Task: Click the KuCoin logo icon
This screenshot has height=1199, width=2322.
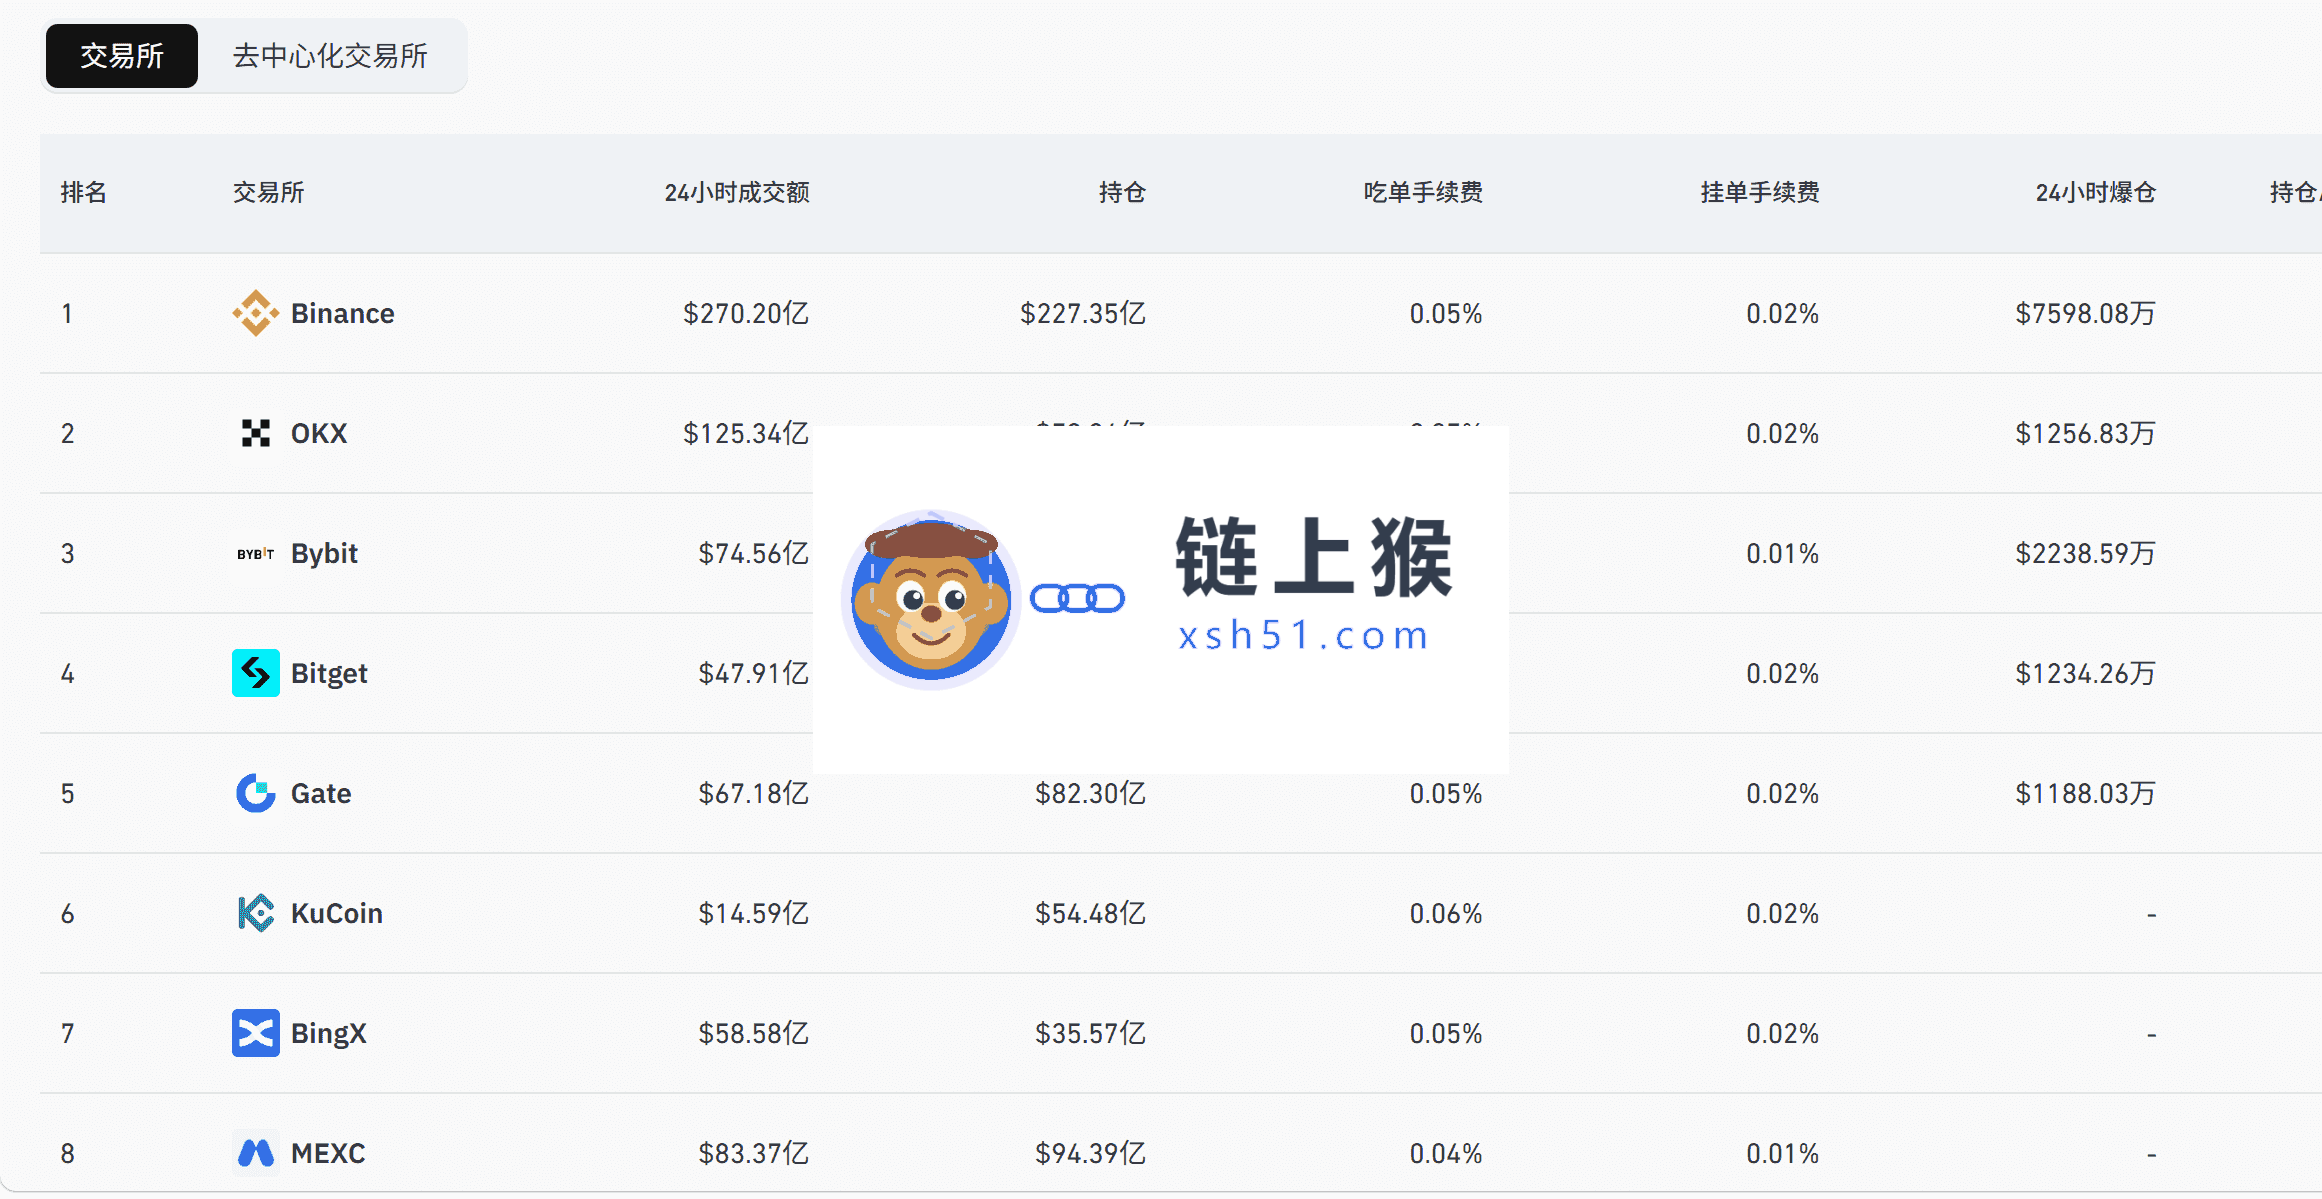Action: [x=256, y=913]
